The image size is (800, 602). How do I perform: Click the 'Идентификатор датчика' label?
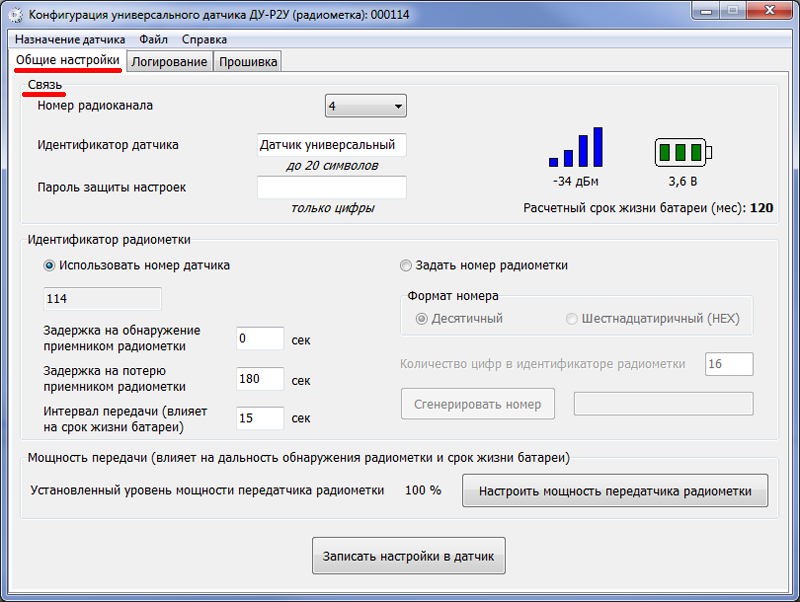tap(108, 145)
